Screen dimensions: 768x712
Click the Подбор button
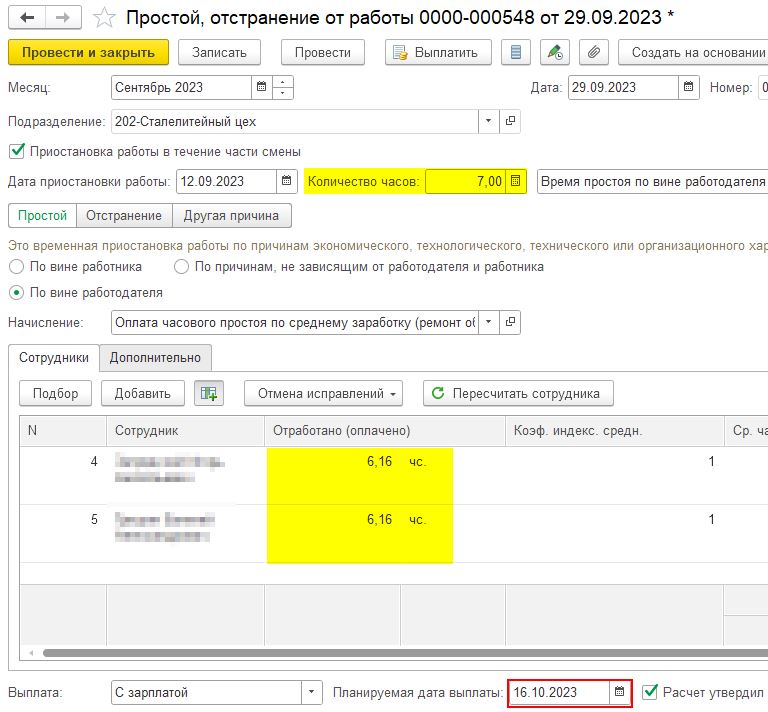click(55, 393)
